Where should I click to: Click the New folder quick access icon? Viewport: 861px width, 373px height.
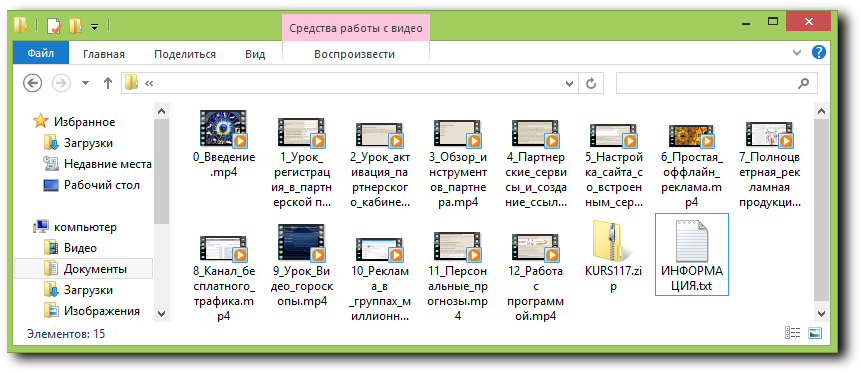pyautogui.click(x=75, y=25)
